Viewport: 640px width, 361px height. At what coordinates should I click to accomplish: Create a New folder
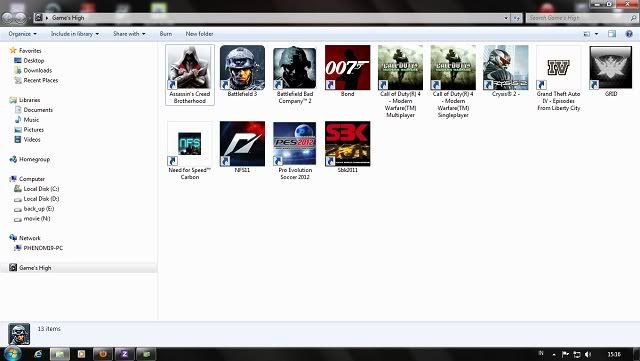tap(199, 34)
